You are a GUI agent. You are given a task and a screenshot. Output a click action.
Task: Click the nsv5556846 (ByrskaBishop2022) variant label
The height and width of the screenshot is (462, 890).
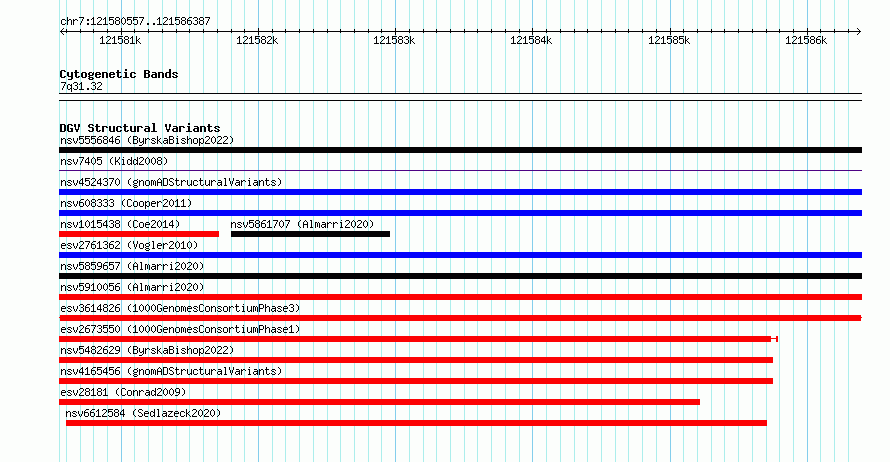coord(147,140)
